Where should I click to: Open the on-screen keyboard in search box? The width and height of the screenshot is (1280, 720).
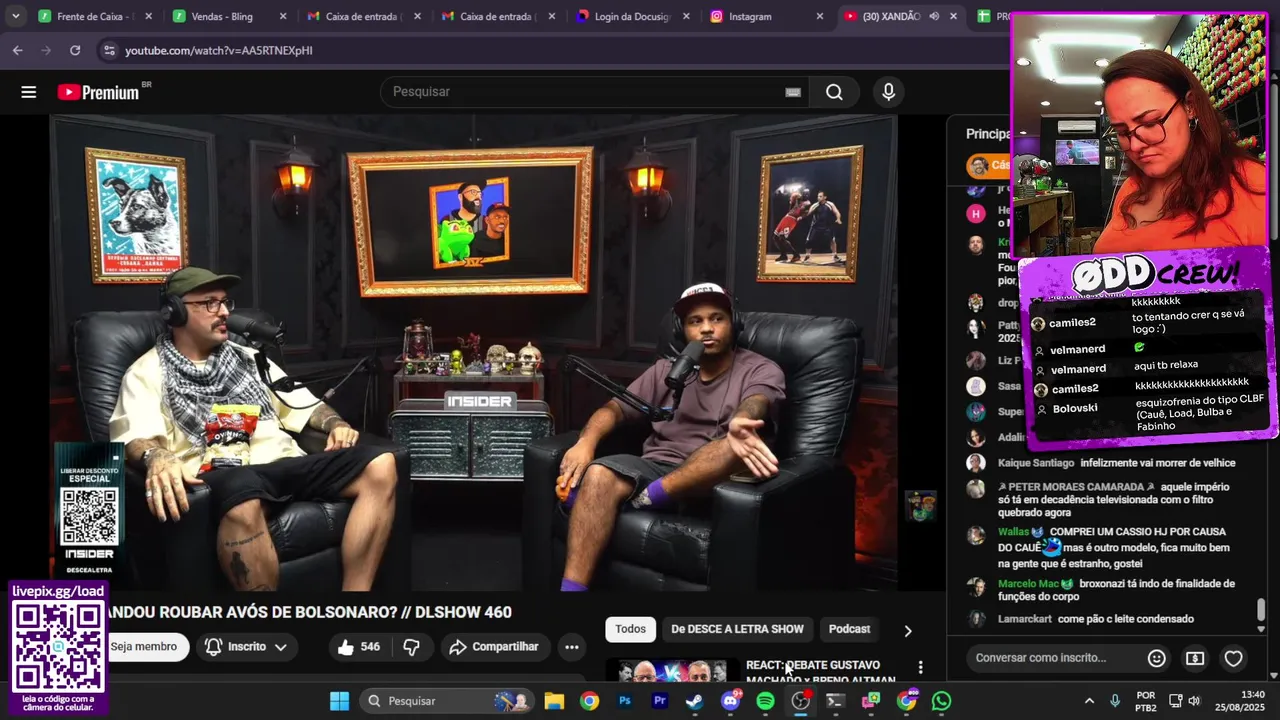793,92
